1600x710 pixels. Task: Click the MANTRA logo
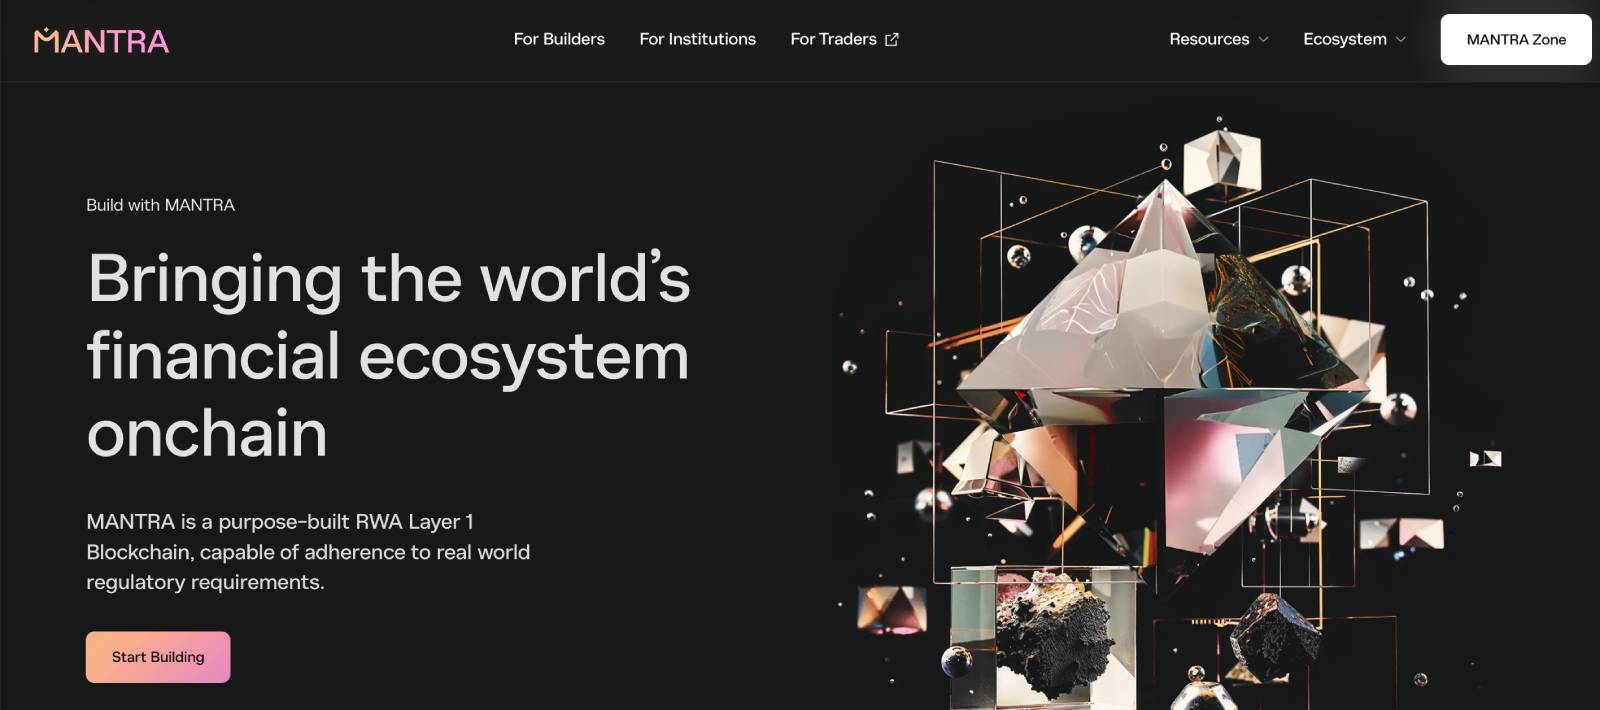(x=101, y=40)
